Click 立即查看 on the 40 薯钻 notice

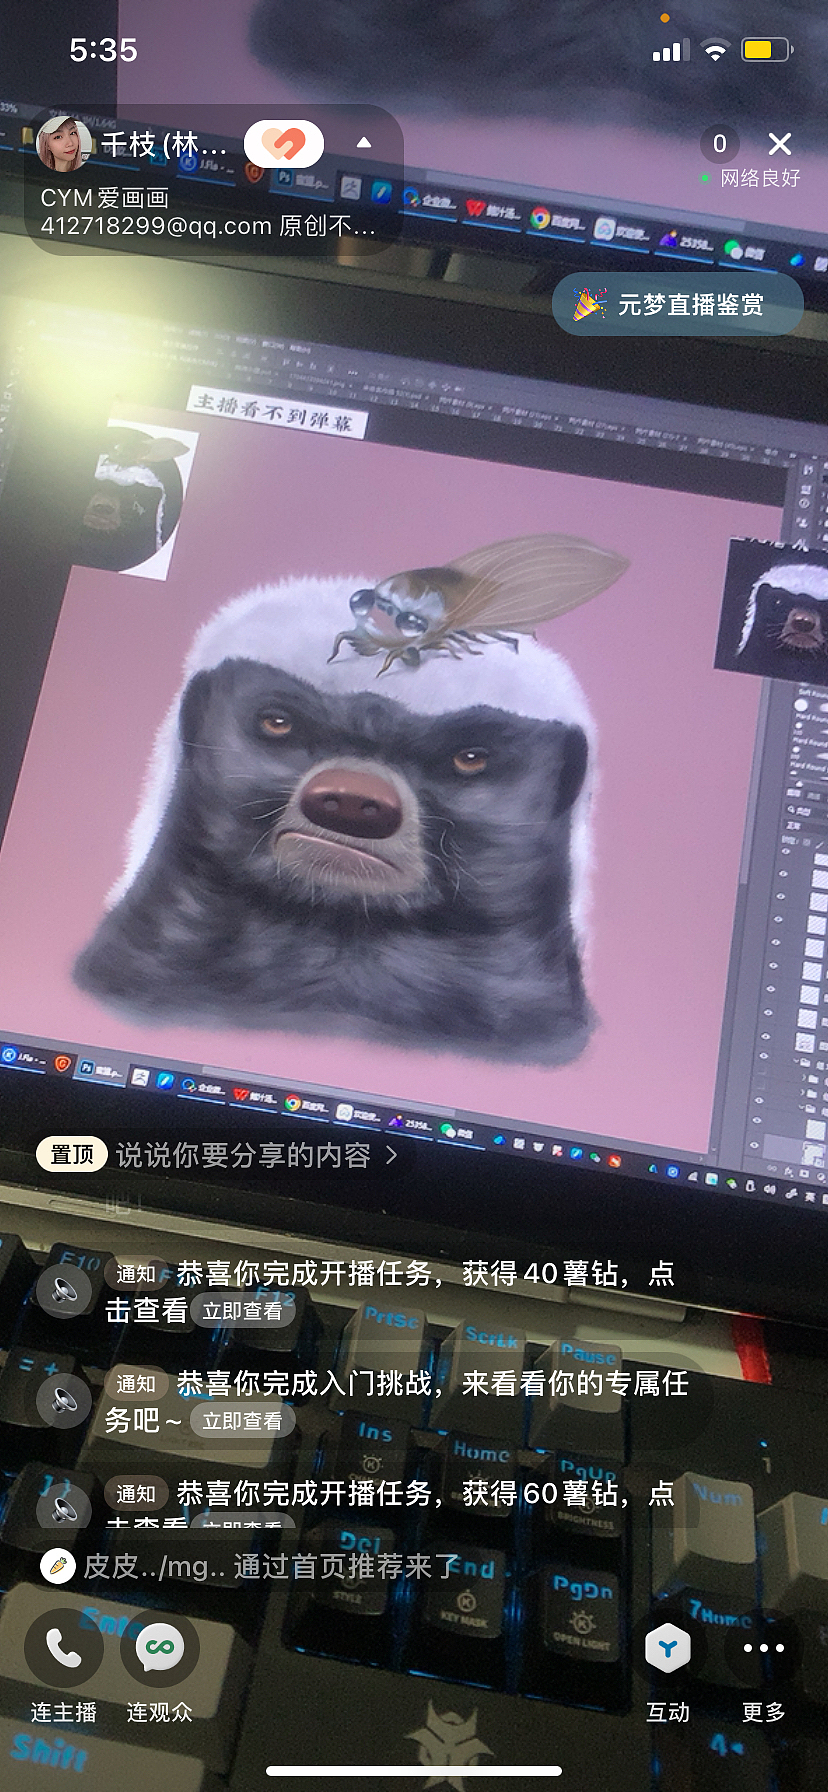pos(242,1310)
